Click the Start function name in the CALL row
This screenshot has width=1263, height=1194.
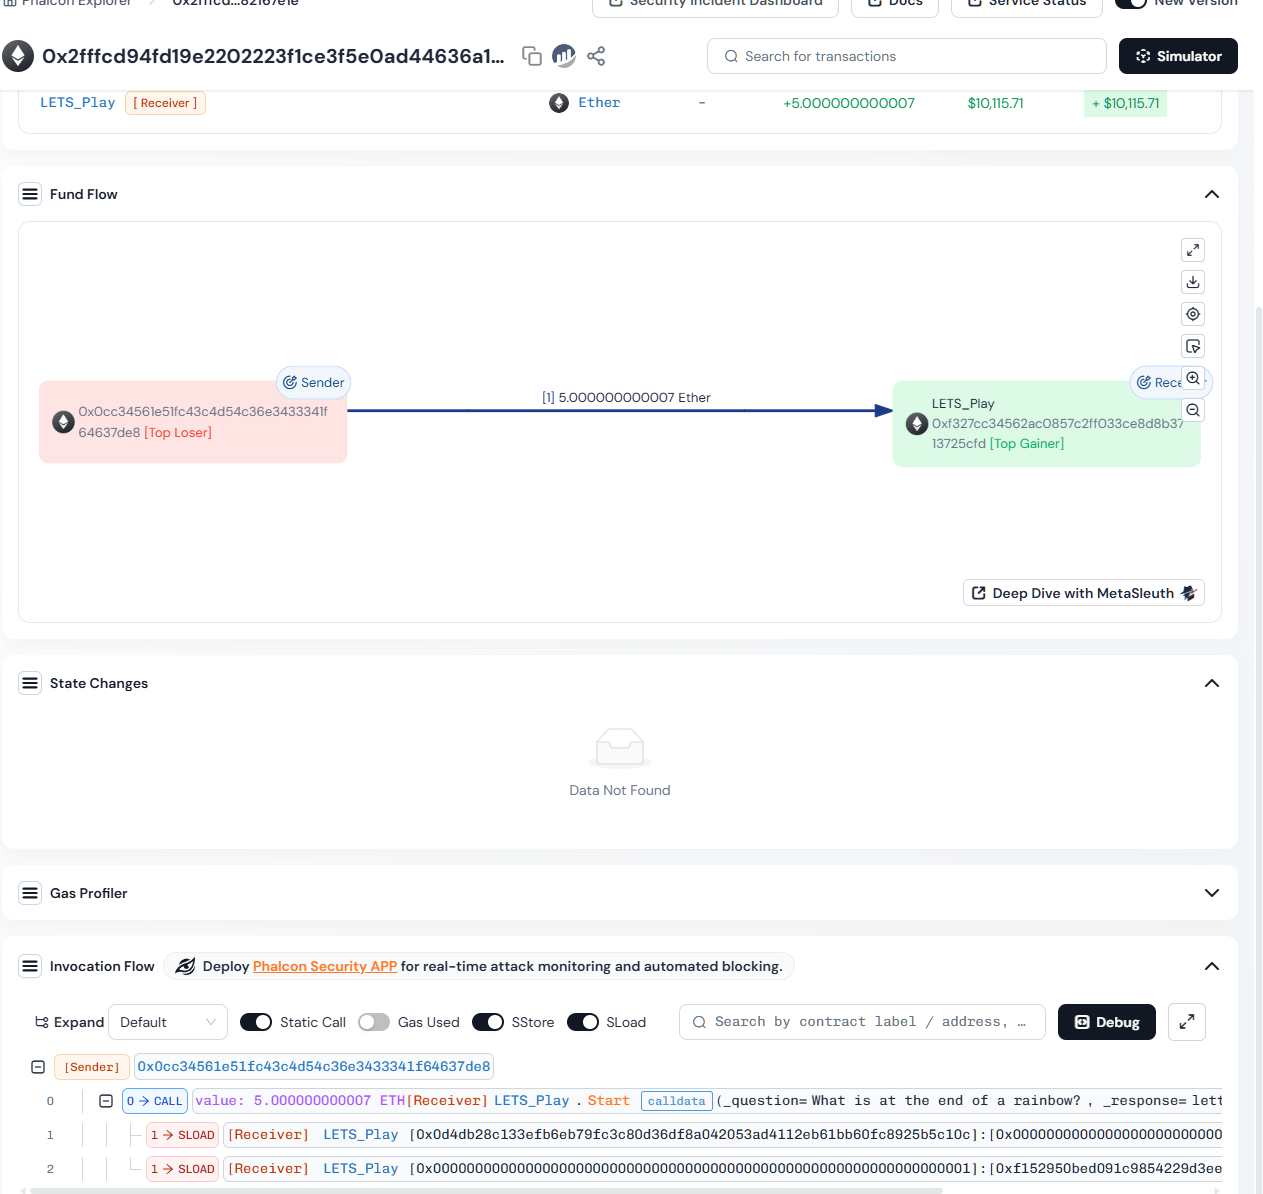[609, 1101]
